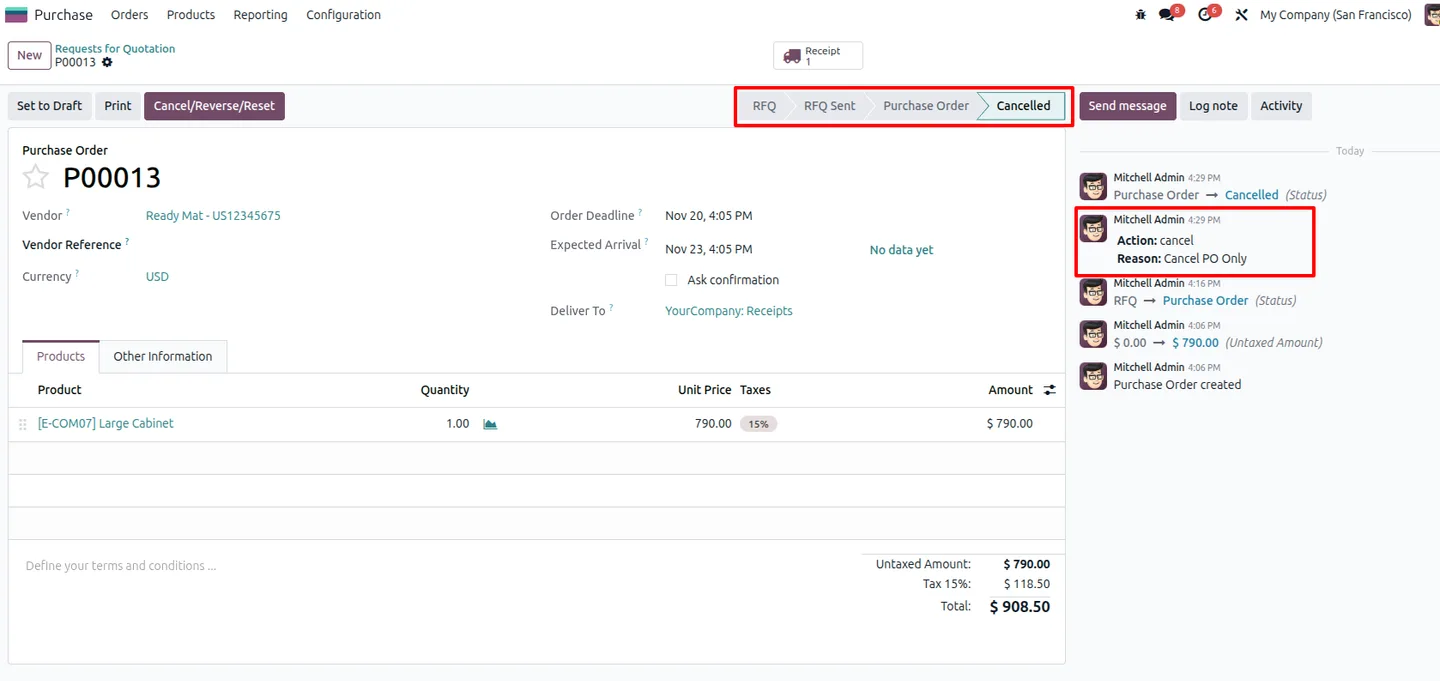1440x681 pixels.
Task: Show forecast chart icon for Large Cabinet
Action: [x=490, y=424]
